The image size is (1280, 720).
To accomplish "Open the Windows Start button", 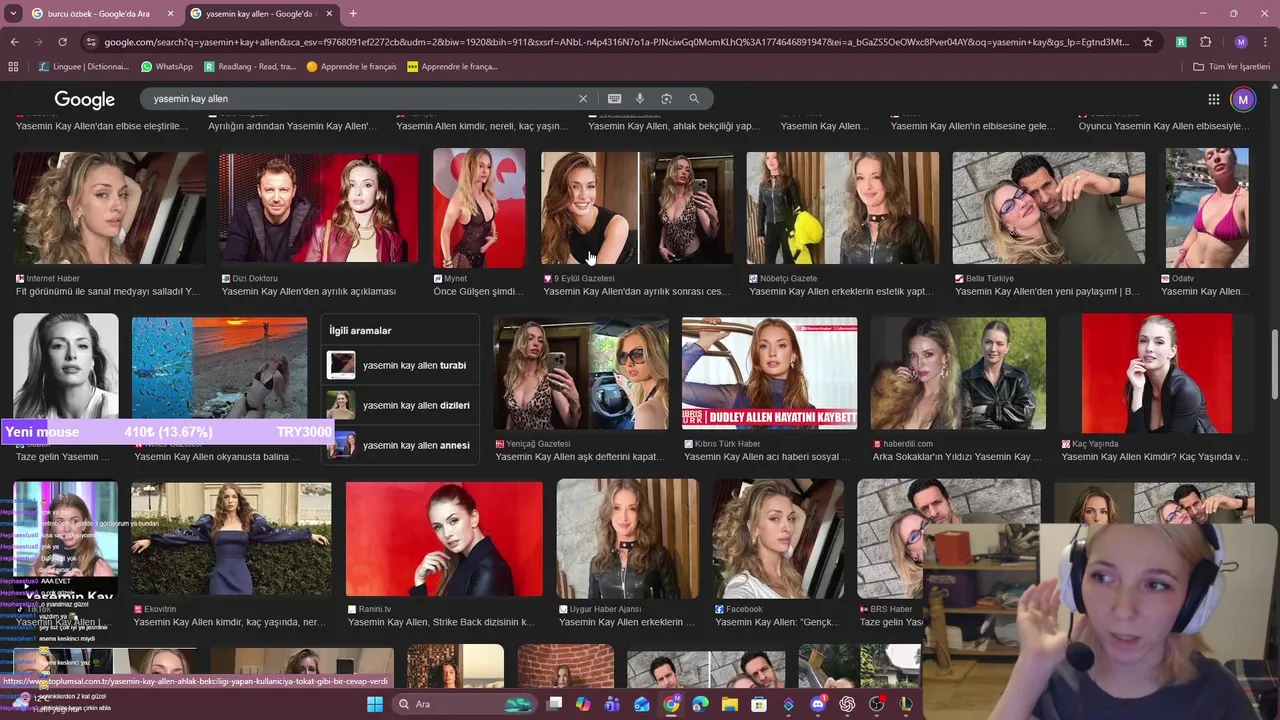I will coord(375,704).
